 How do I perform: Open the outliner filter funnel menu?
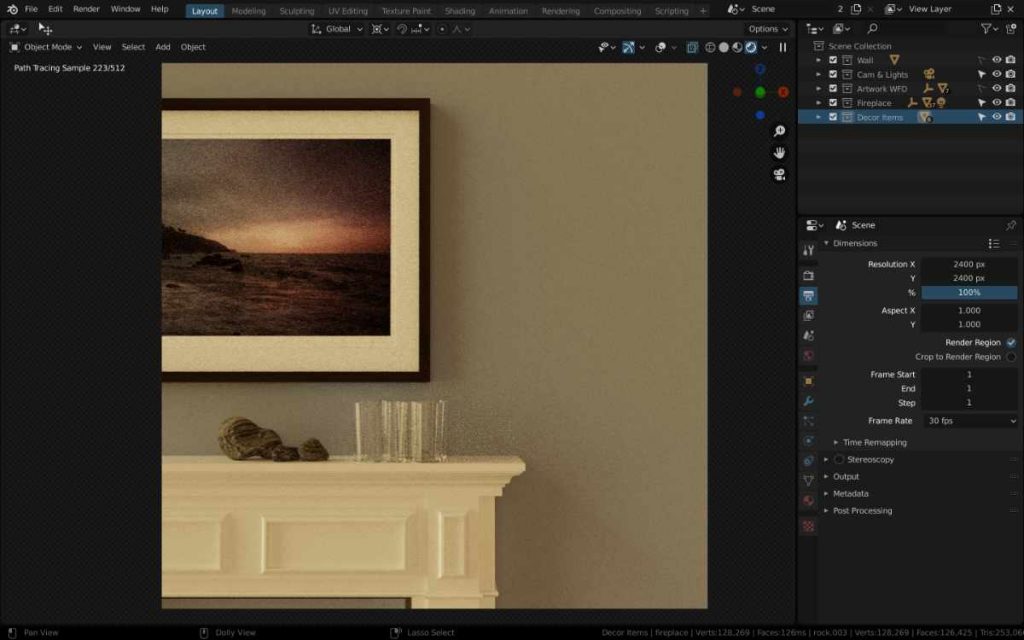[988, 29]
